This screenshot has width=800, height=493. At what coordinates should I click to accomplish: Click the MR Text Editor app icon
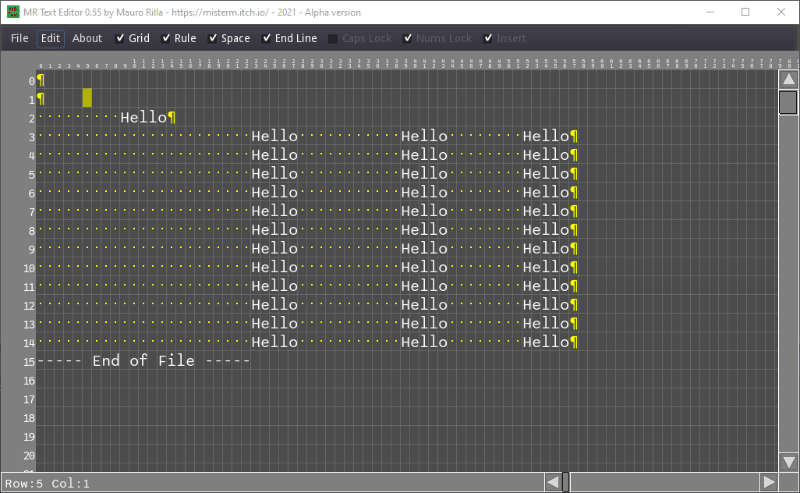(13, 12)
